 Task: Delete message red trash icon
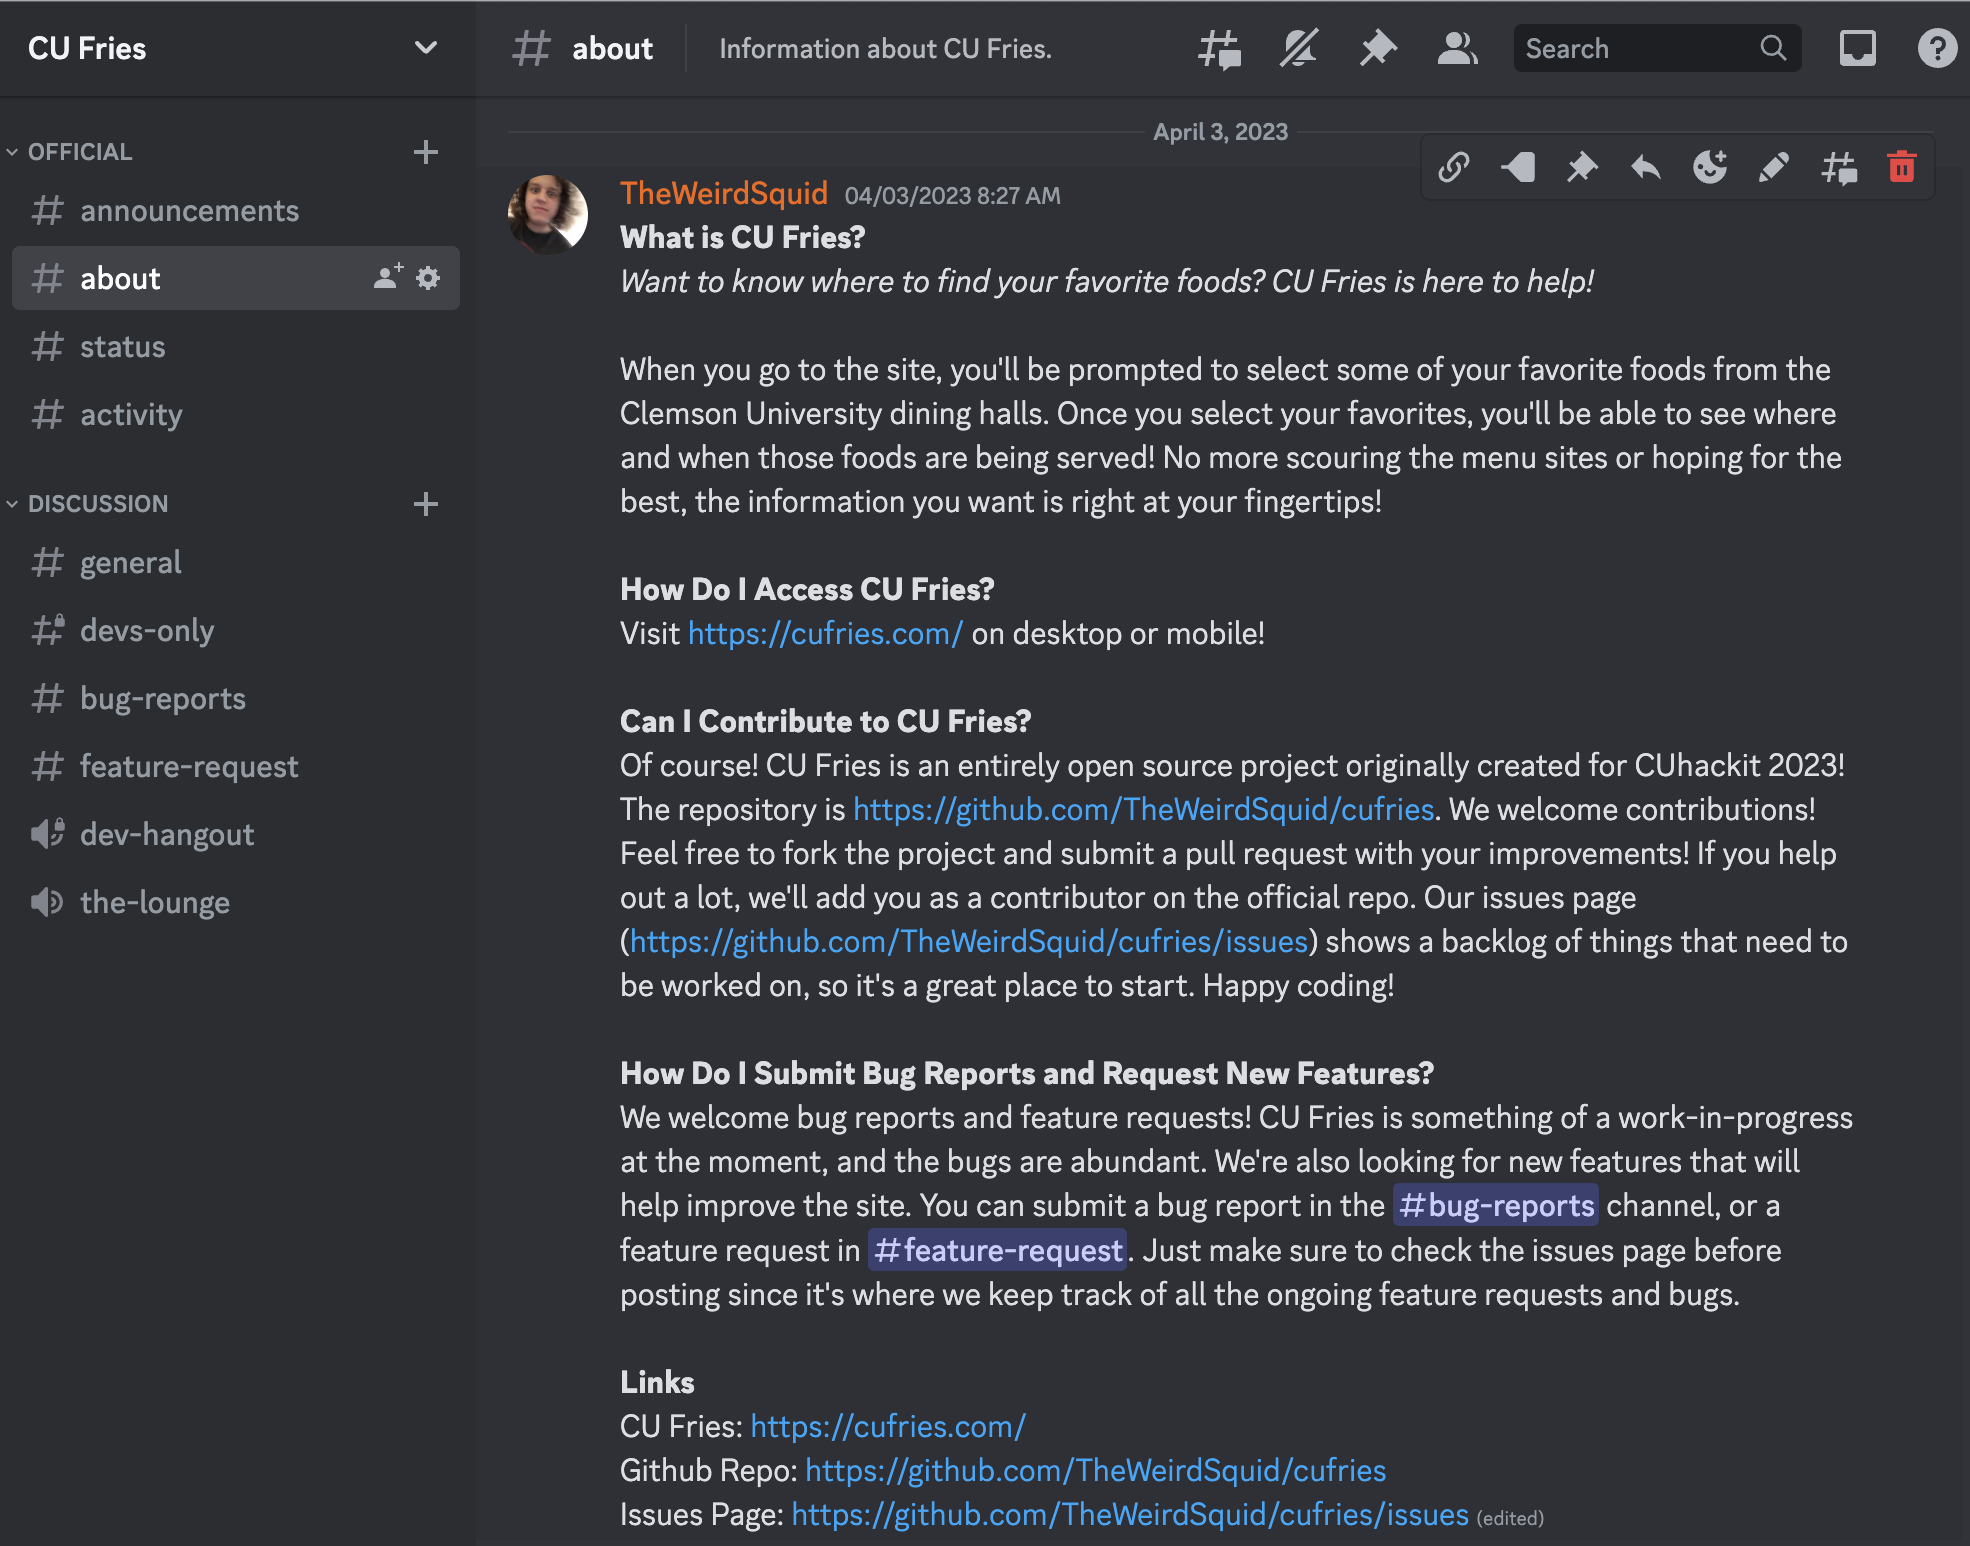(x=1902, y=167)
